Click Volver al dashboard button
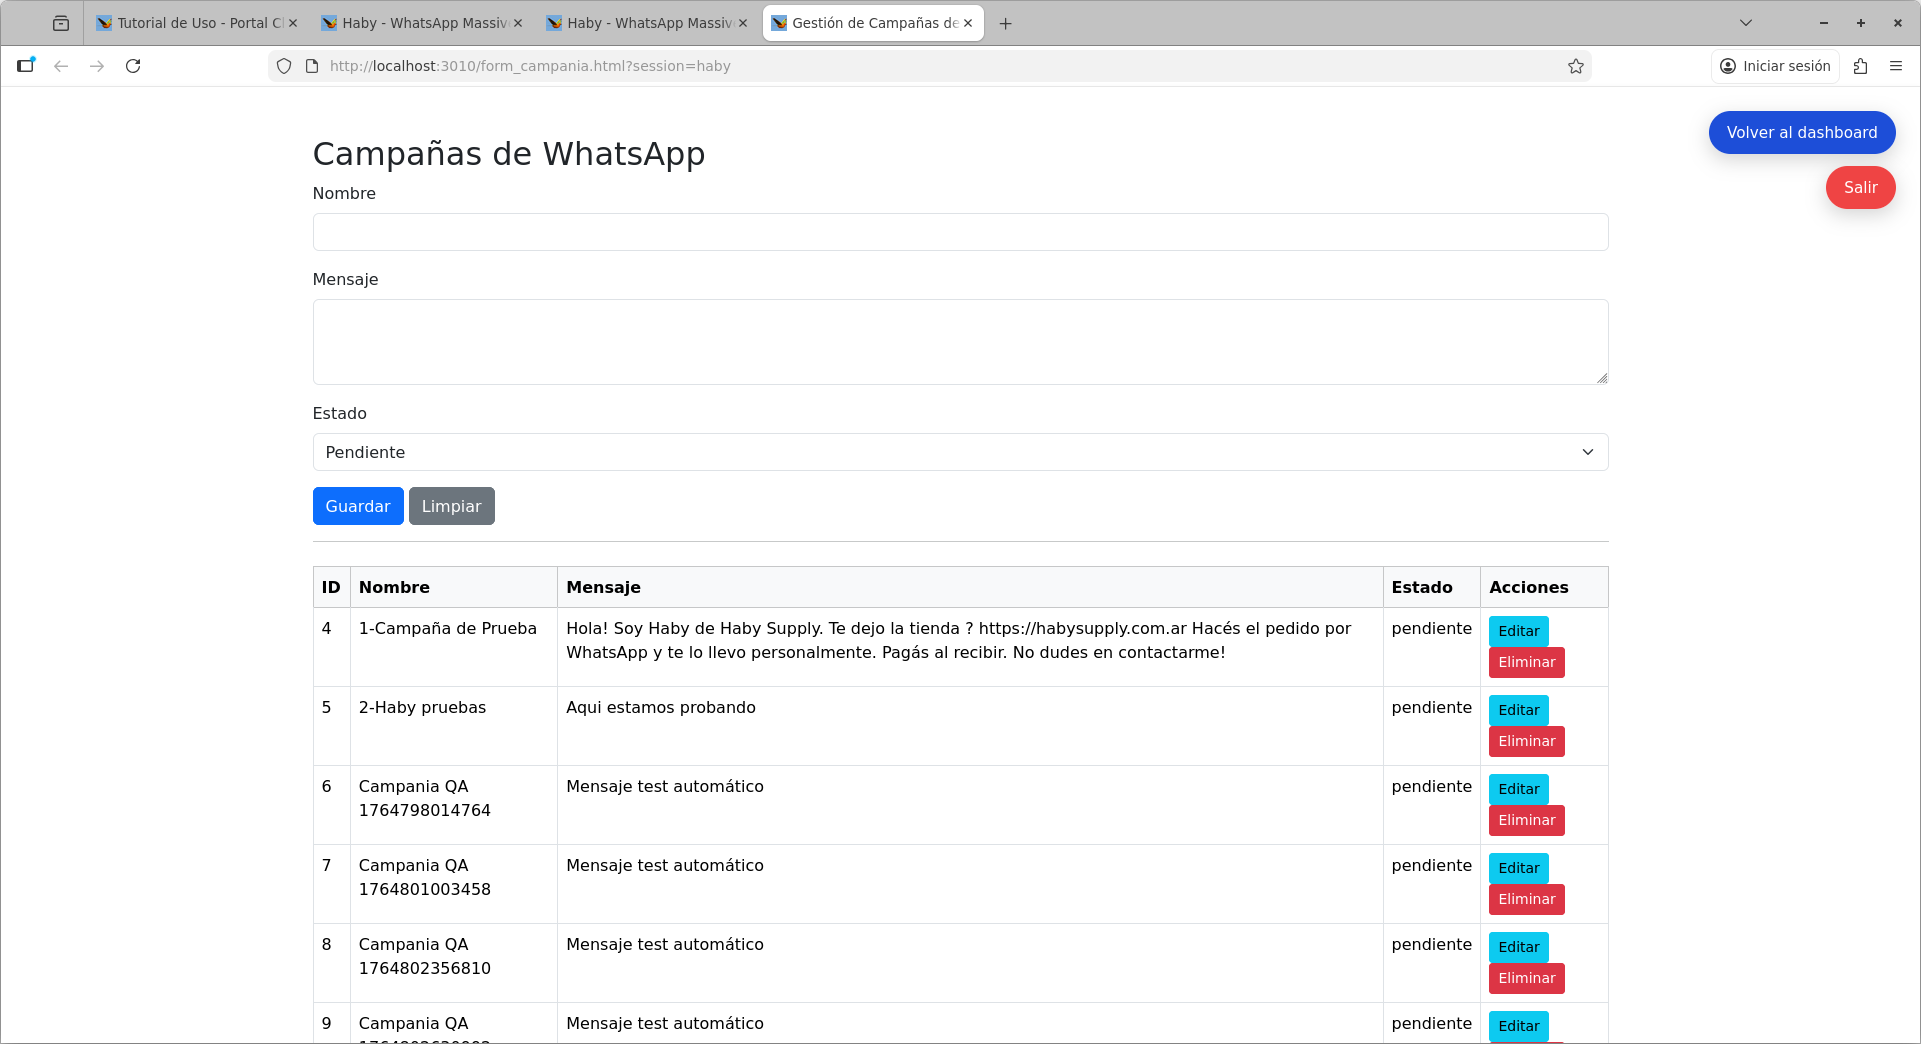 click(x=1801, y=133)
